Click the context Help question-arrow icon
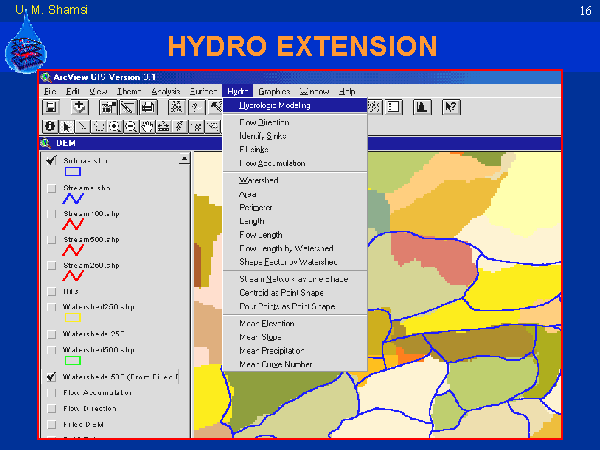The height and width of the screenshot is (450, 600). [x=450, y=107]
